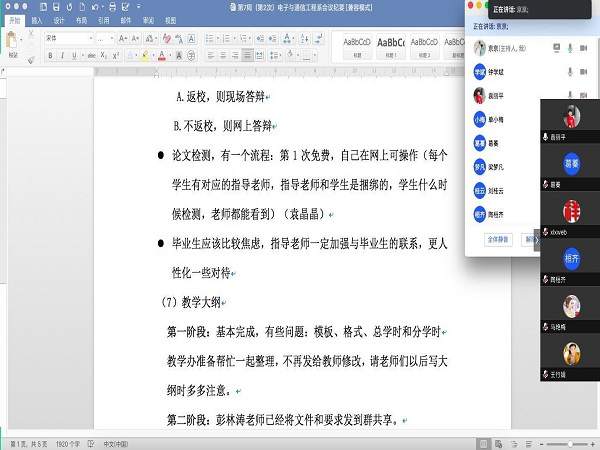The width and height of the screenshot is (600, 450).
Task: Open the numbered list dropdown arrow
Action: click(235, 38)
